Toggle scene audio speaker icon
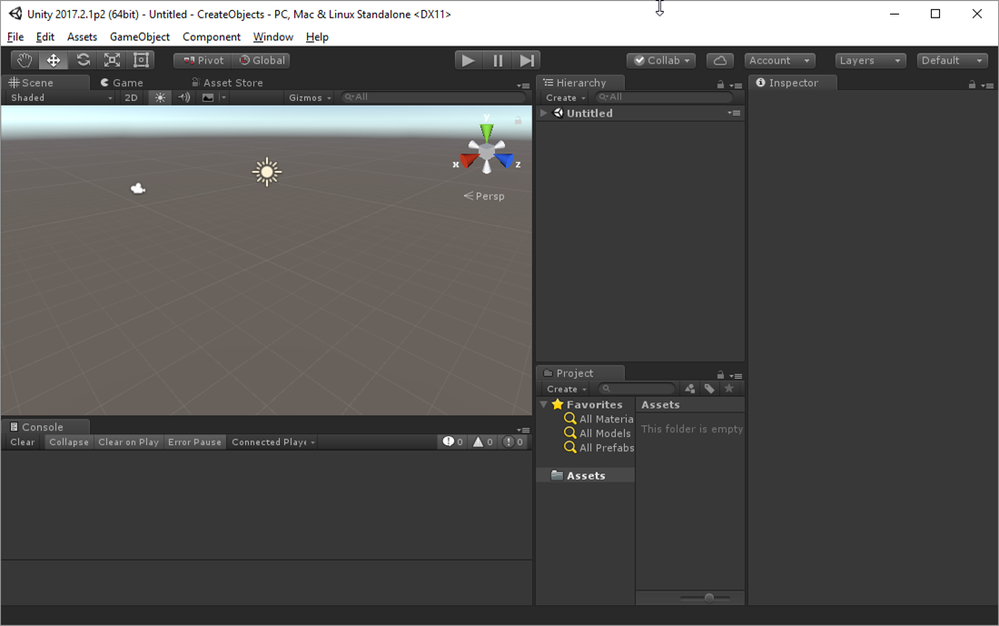Image resolution: width=999 pixels, height=626 pixels. coord(184,97)
